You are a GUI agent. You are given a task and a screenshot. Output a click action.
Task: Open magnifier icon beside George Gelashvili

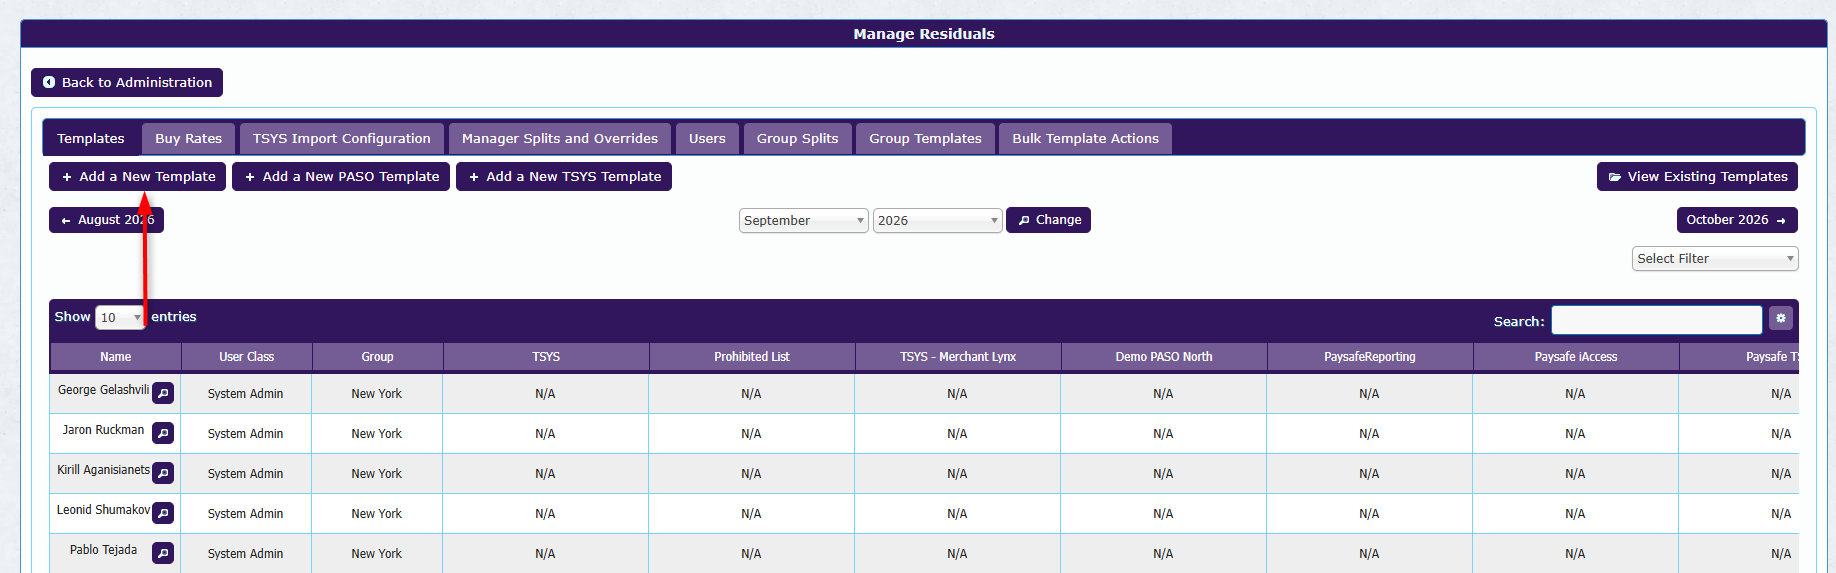[163, 393]
